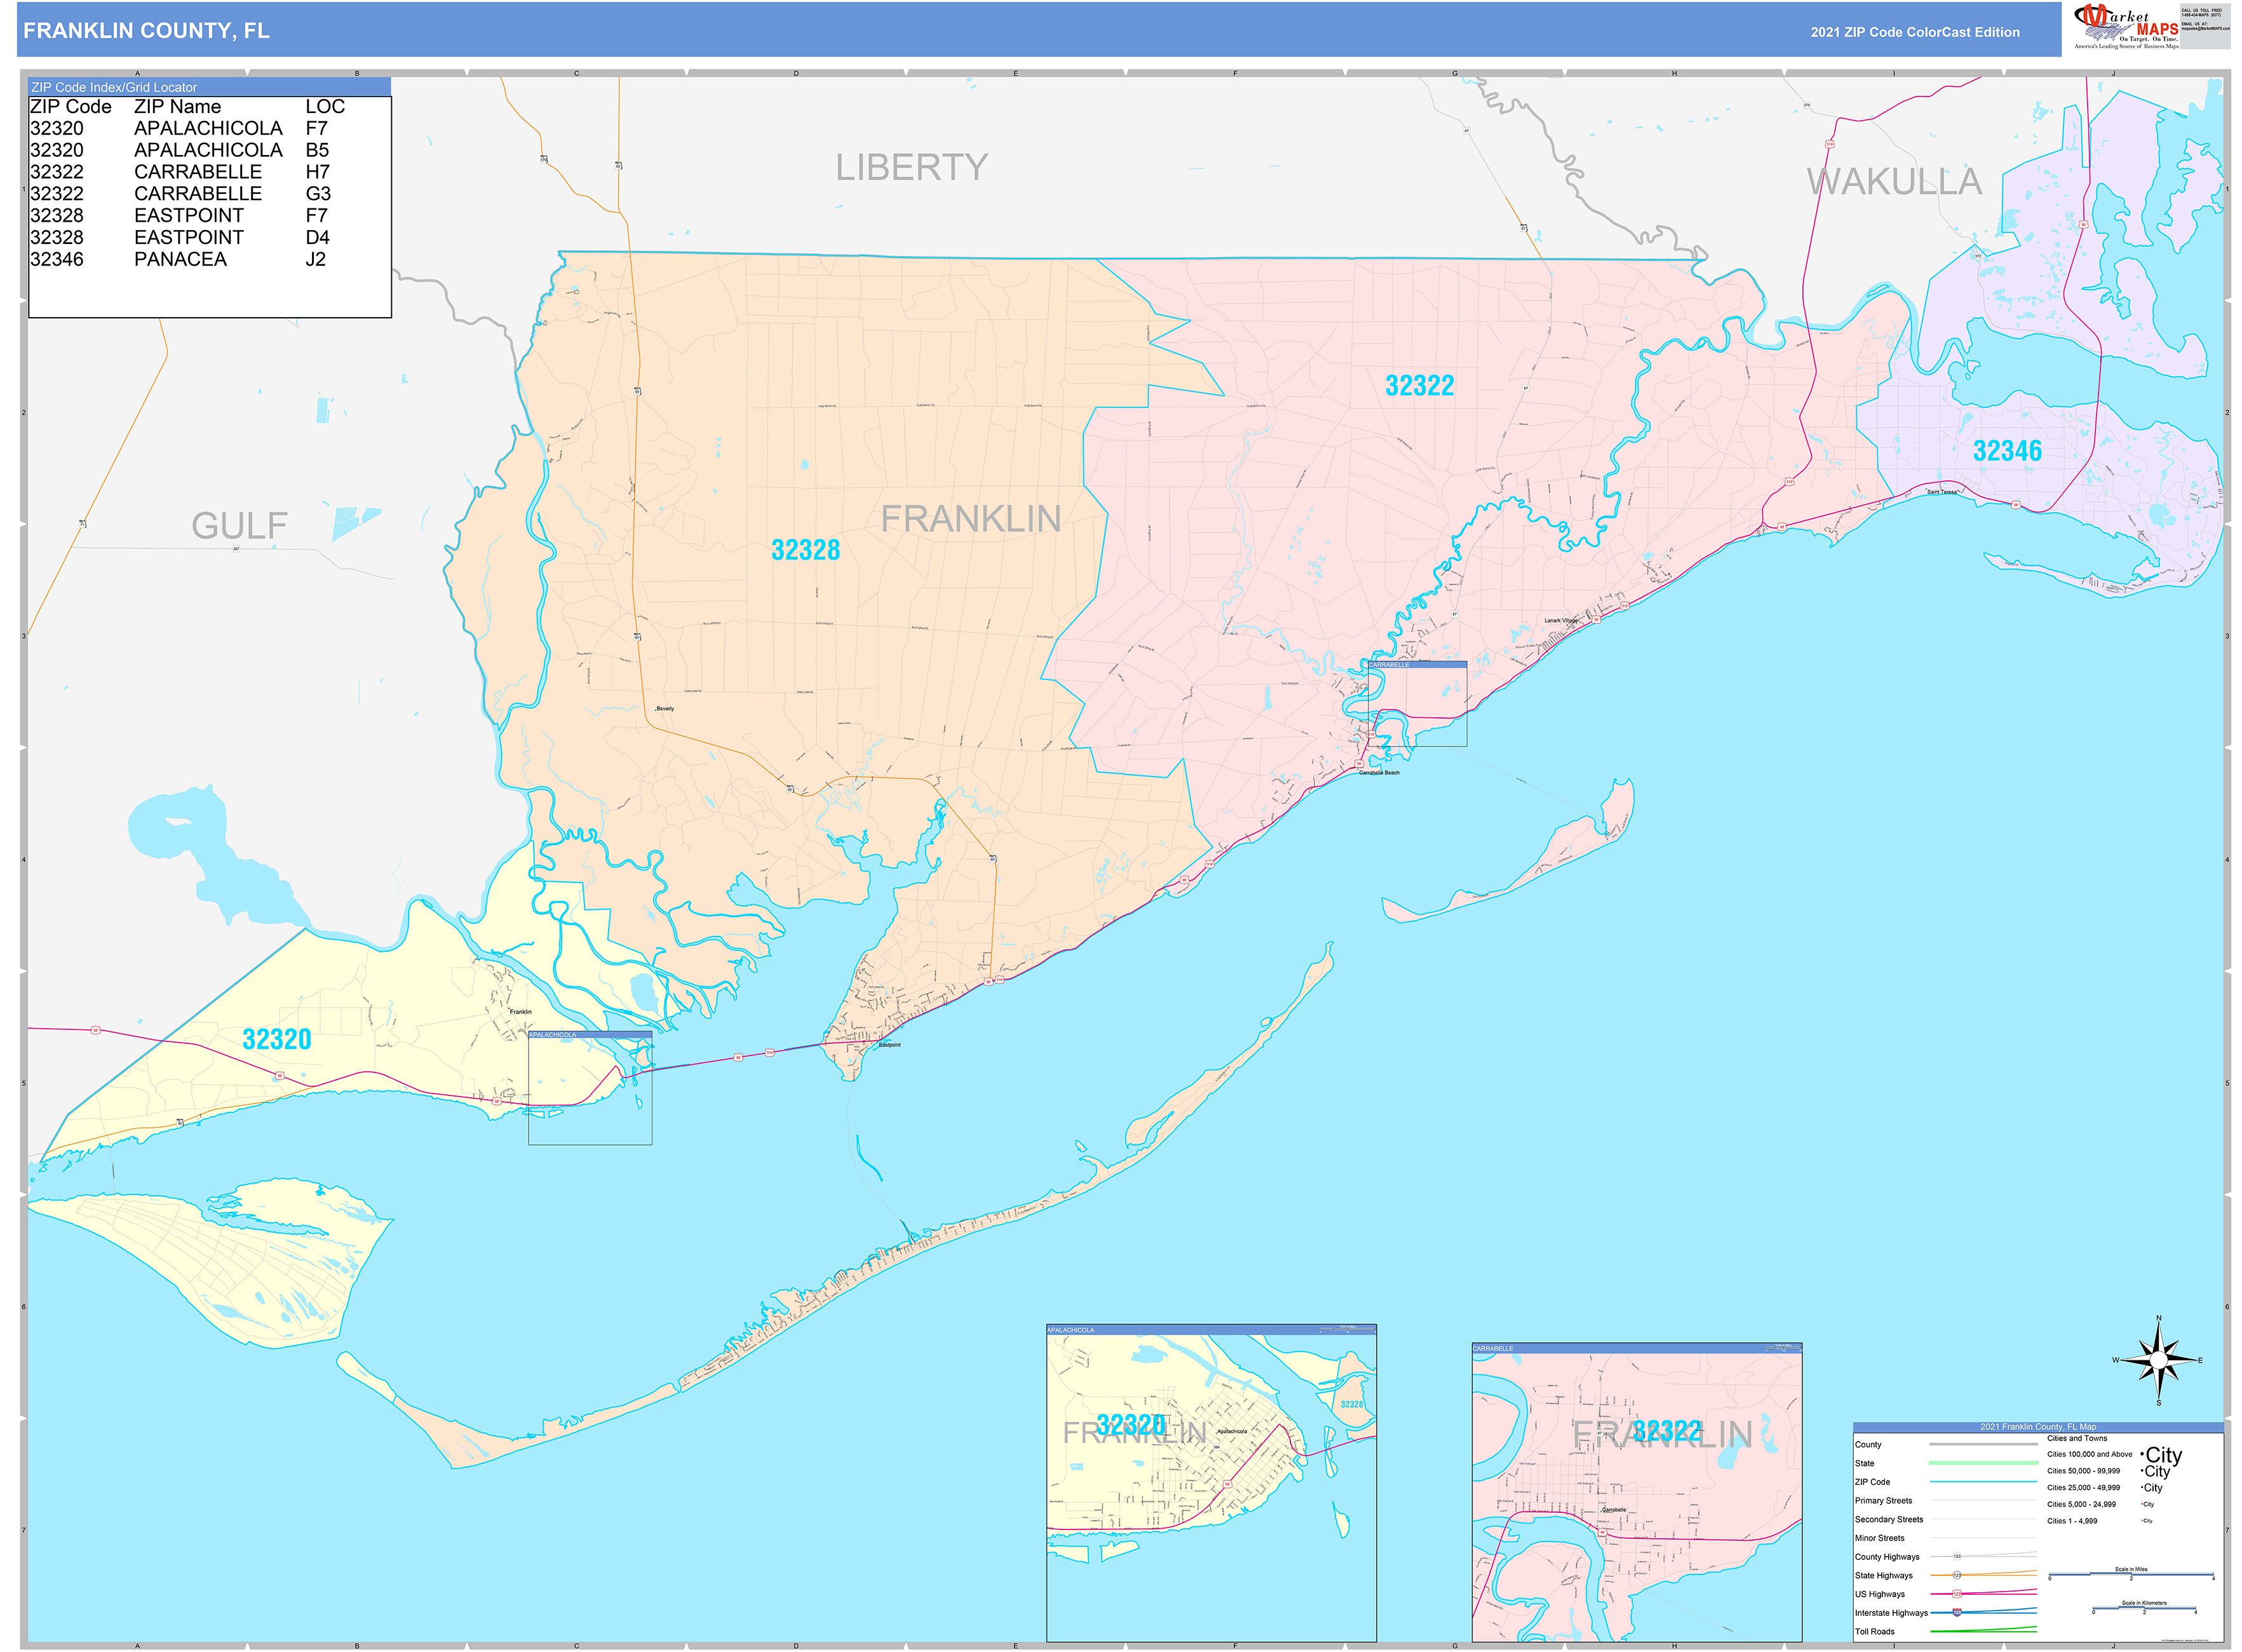Image resolution: width=2242 pixels, height=1652 pixels.
Task: Click the County Highways symbol in legend
Action: coord(1957,1556)
